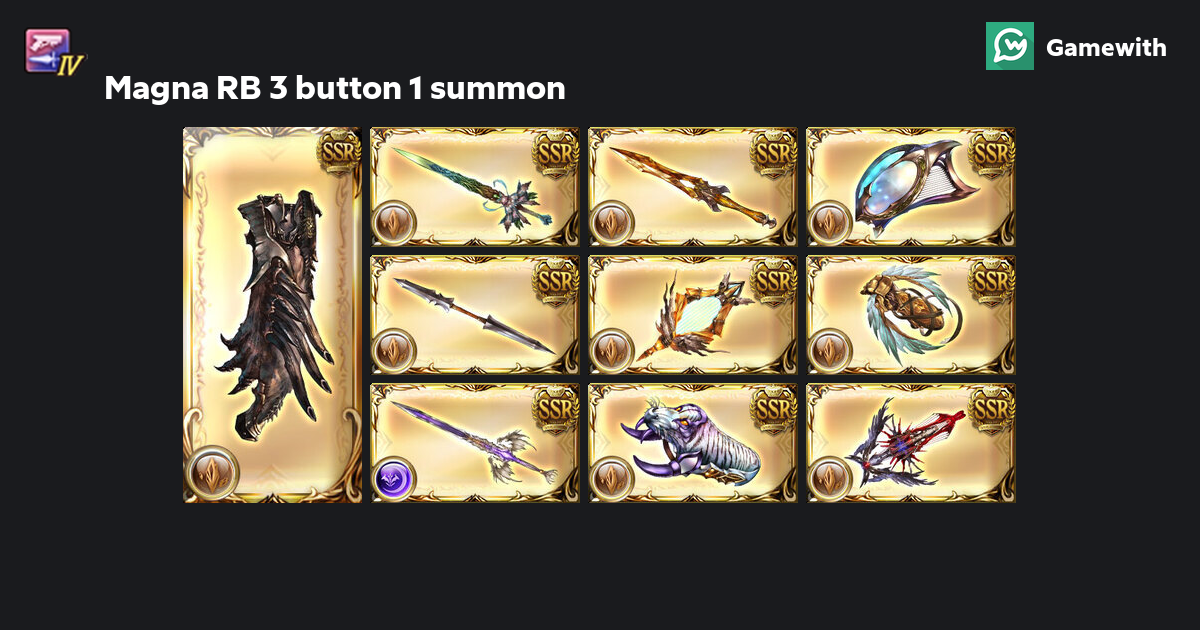The image size is (1200, 630).
Task: Select the red and black harp weapon
Action: (911, 443)
